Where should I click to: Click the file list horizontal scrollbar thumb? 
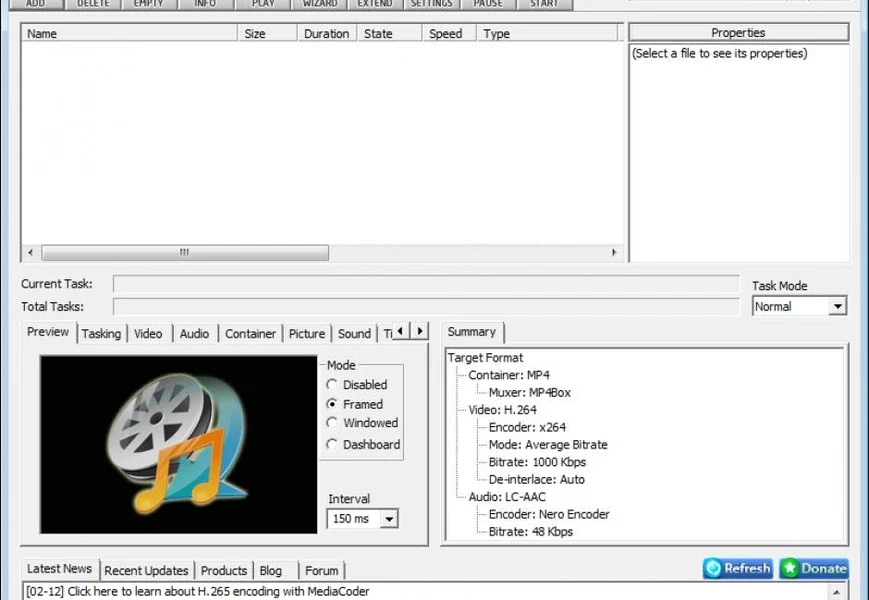(x=185, y=253)
